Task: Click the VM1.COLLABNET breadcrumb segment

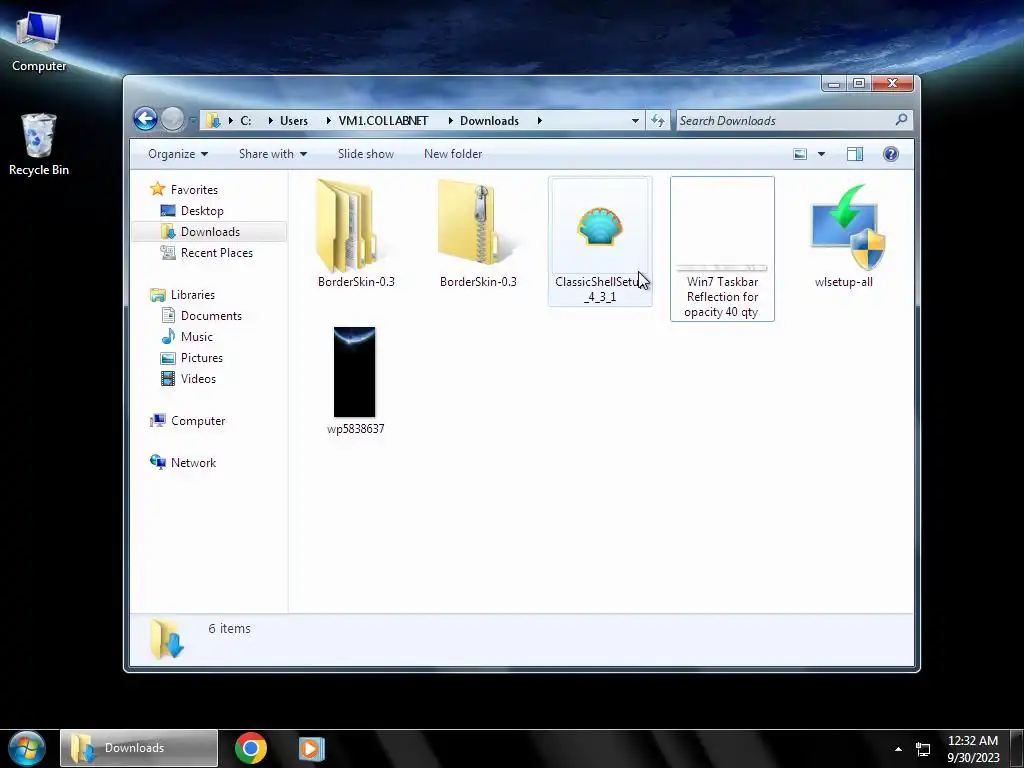Action: click(x=383, y=121)
